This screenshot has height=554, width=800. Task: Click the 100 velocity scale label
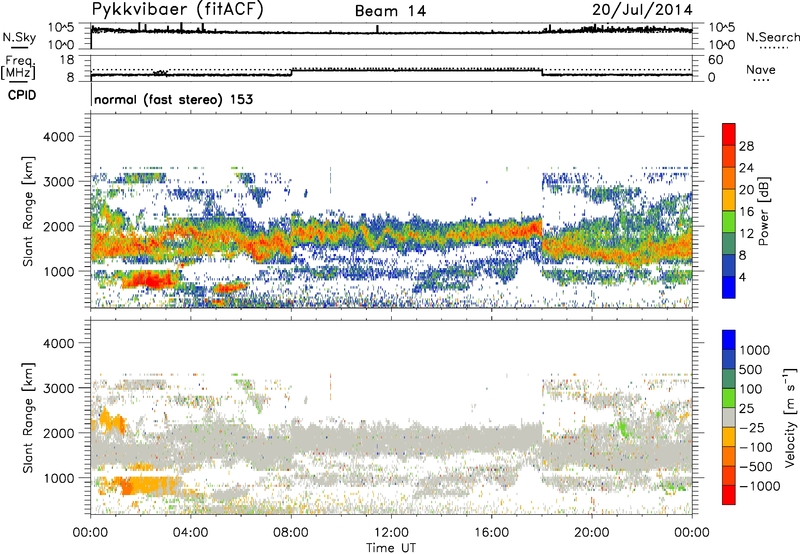751,389
